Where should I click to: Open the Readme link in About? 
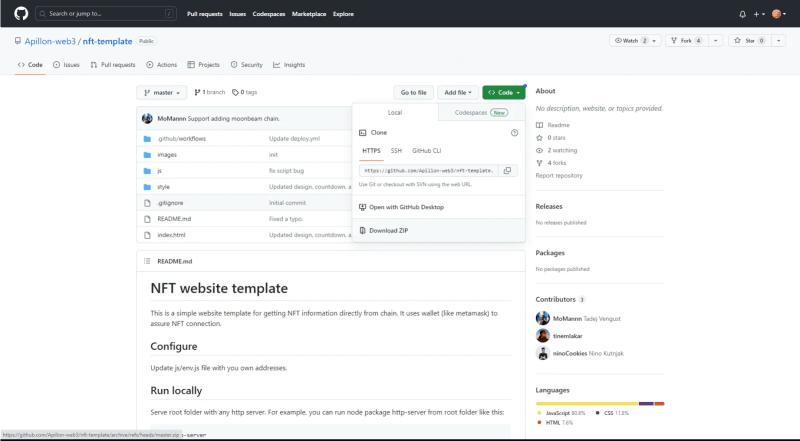coord(553,125)
